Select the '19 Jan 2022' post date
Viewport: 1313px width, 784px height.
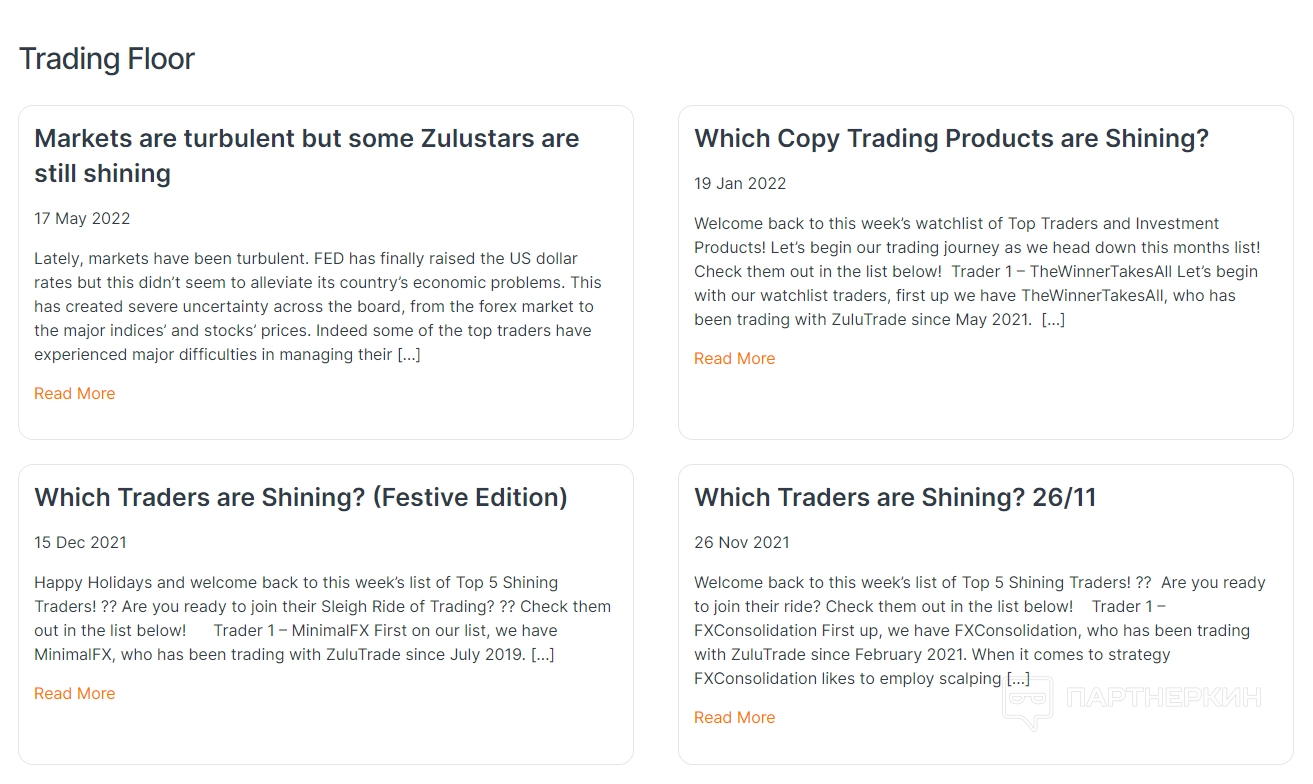(740, 183)
